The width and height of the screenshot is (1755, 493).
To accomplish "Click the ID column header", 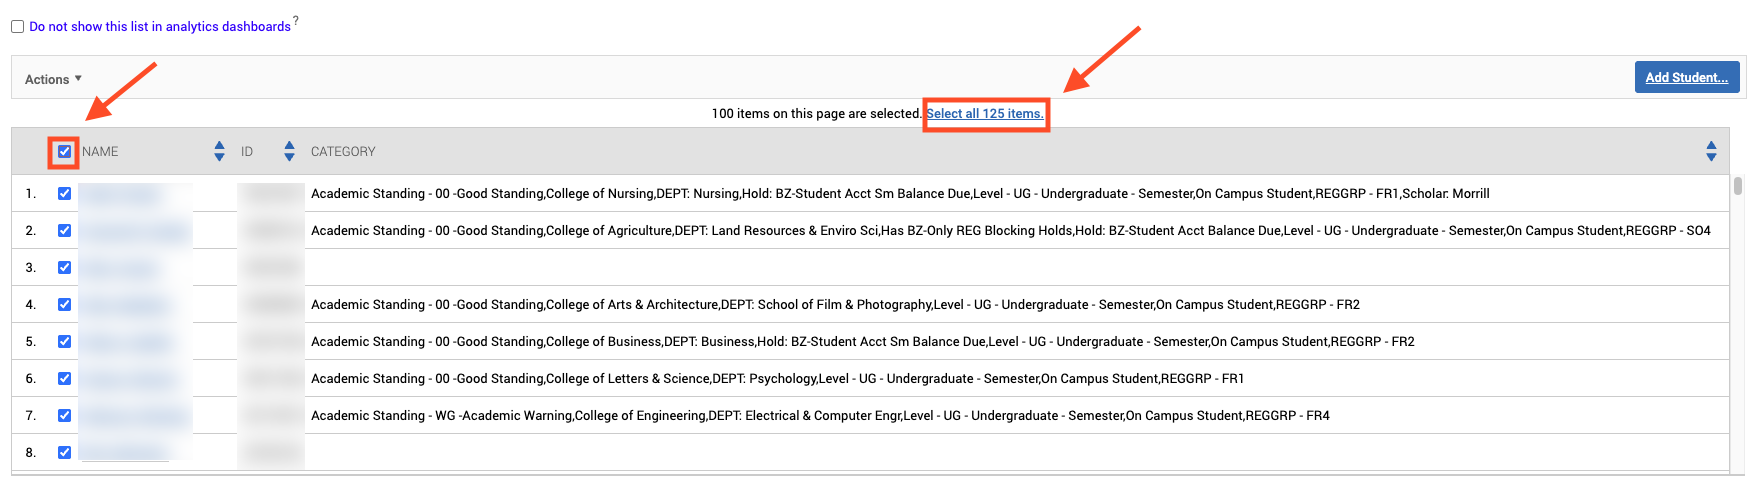I will (x=247, y=152).
